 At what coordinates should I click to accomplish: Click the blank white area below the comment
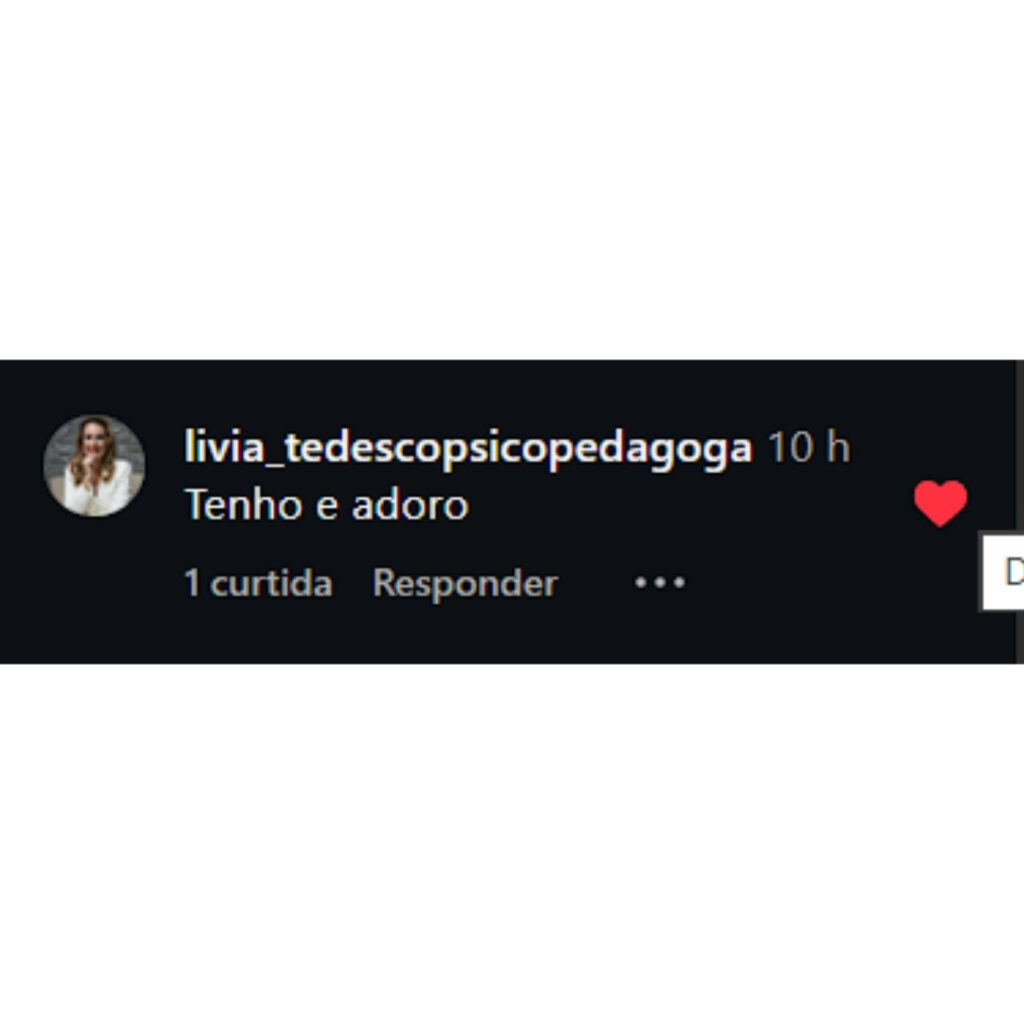[x=512, y=844]
